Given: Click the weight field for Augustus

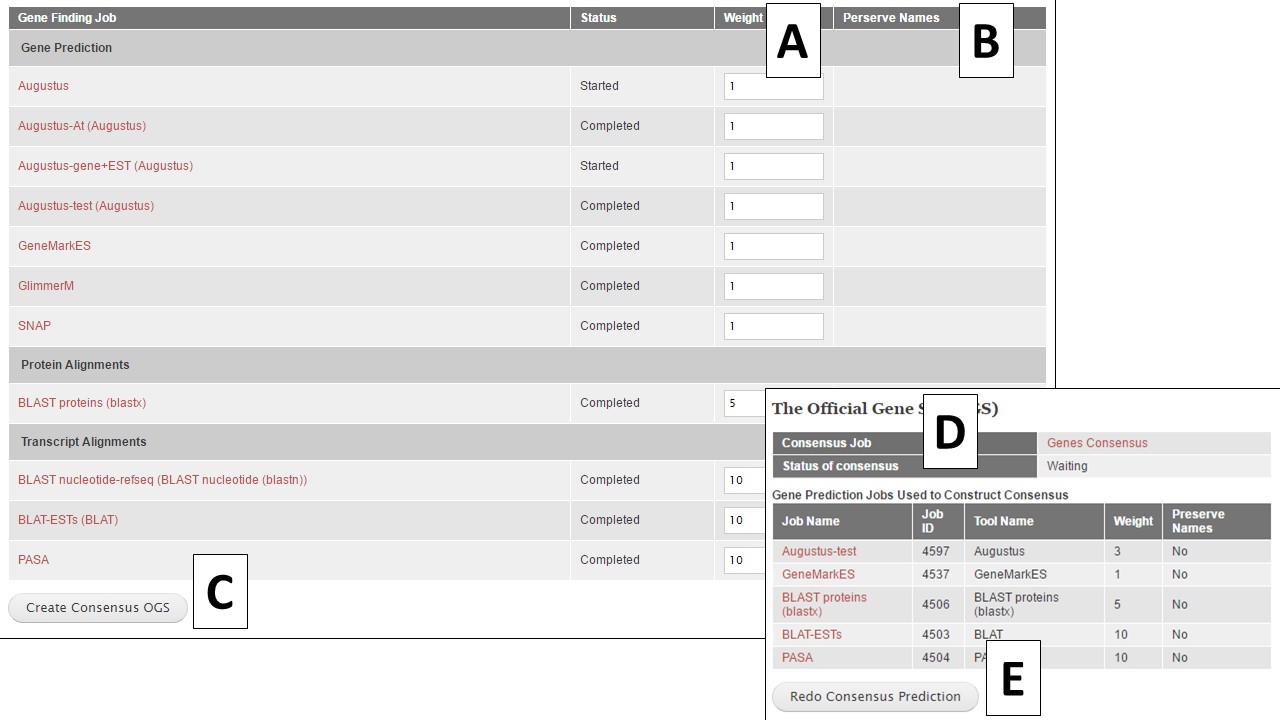Looking at the screenshot, I should tap(773, 86).
